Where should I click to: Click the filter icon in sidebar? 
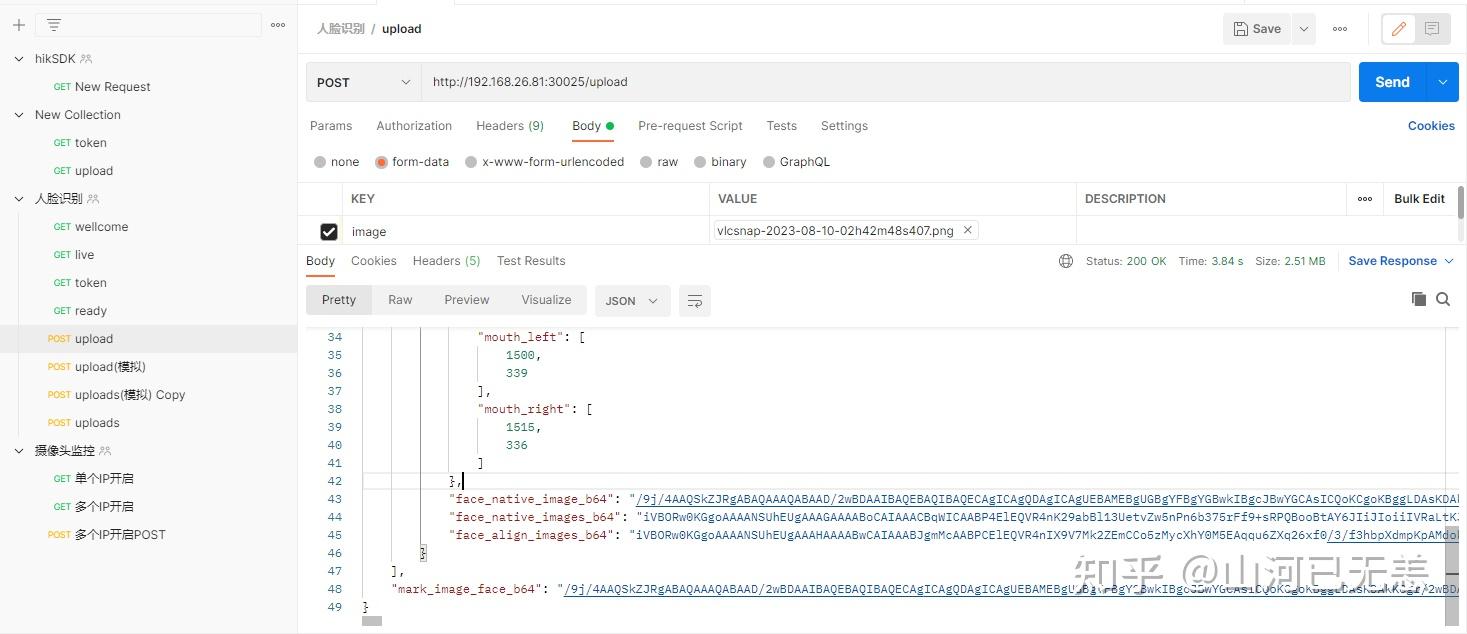(54, 25)
